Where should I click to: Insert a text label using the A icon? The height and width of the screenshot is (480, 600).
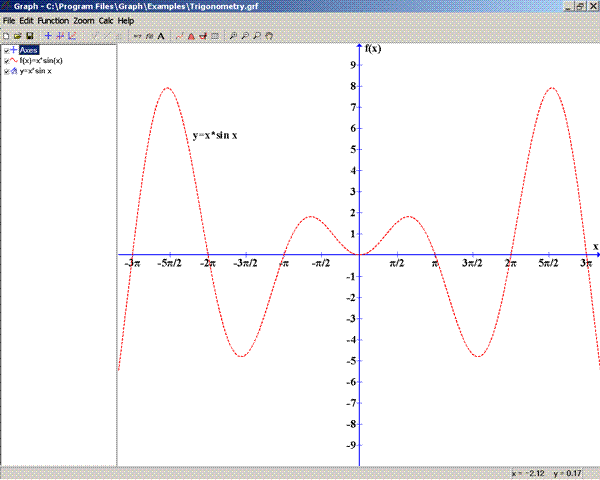[160, 35]
